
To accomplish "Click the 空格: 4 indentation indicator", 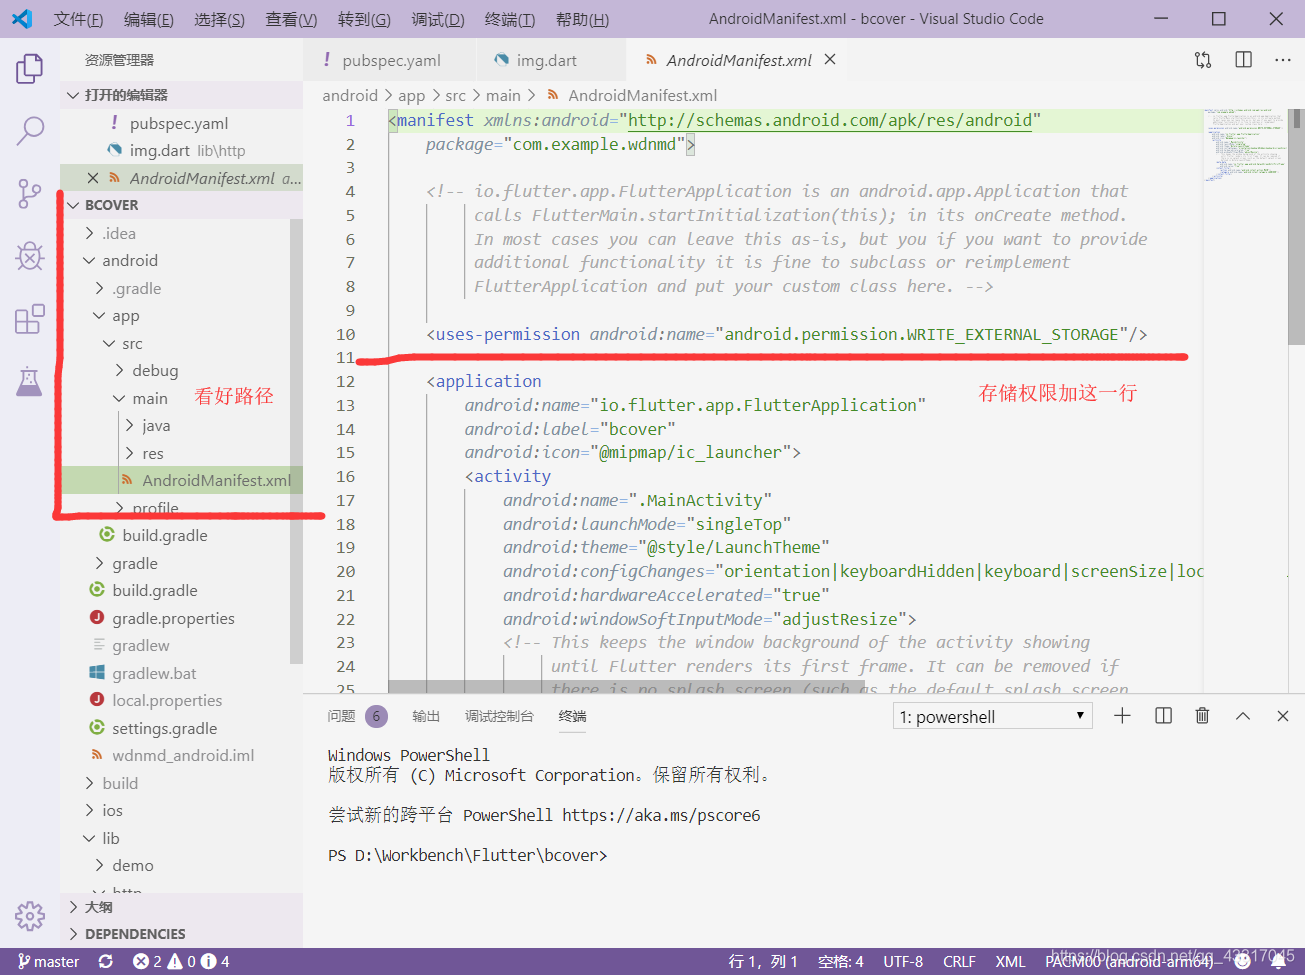I will [x=840, y=961].
